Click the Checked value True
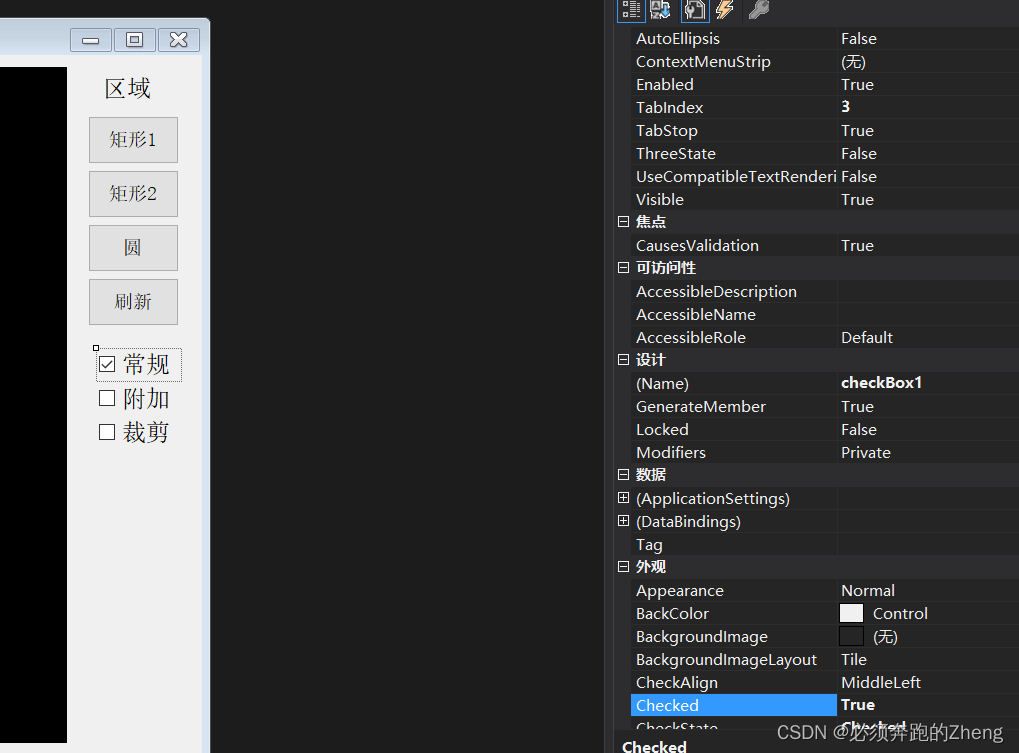 click(x=858, y=705)
